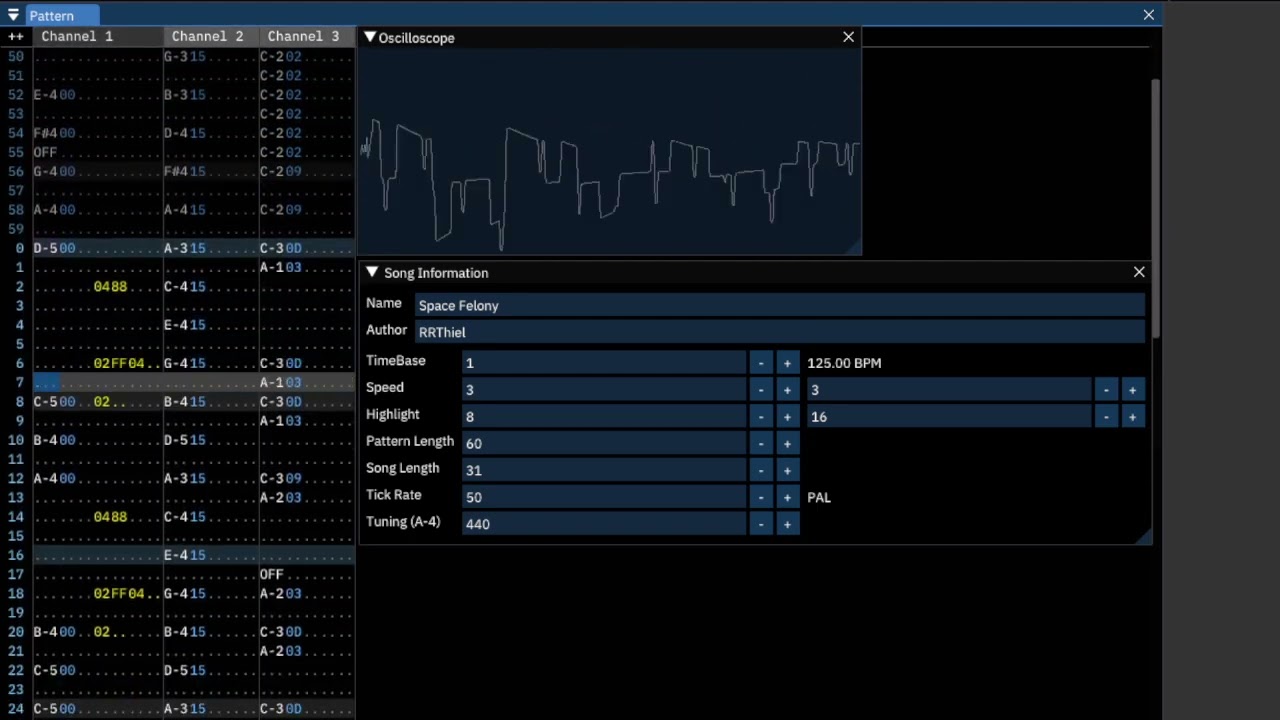This screenshot has width=1280, height=720.
Task: Select the Channel 2 header
Action: [207, 37]
